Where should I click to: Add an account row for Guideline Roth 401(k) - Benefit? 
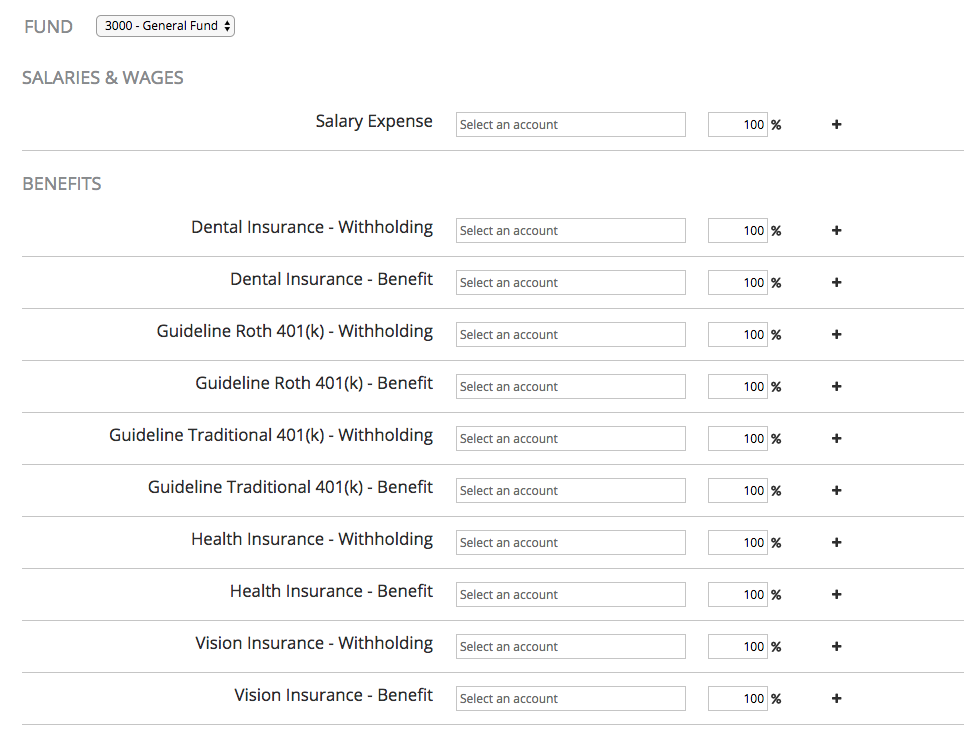click(x=836, y=387)
